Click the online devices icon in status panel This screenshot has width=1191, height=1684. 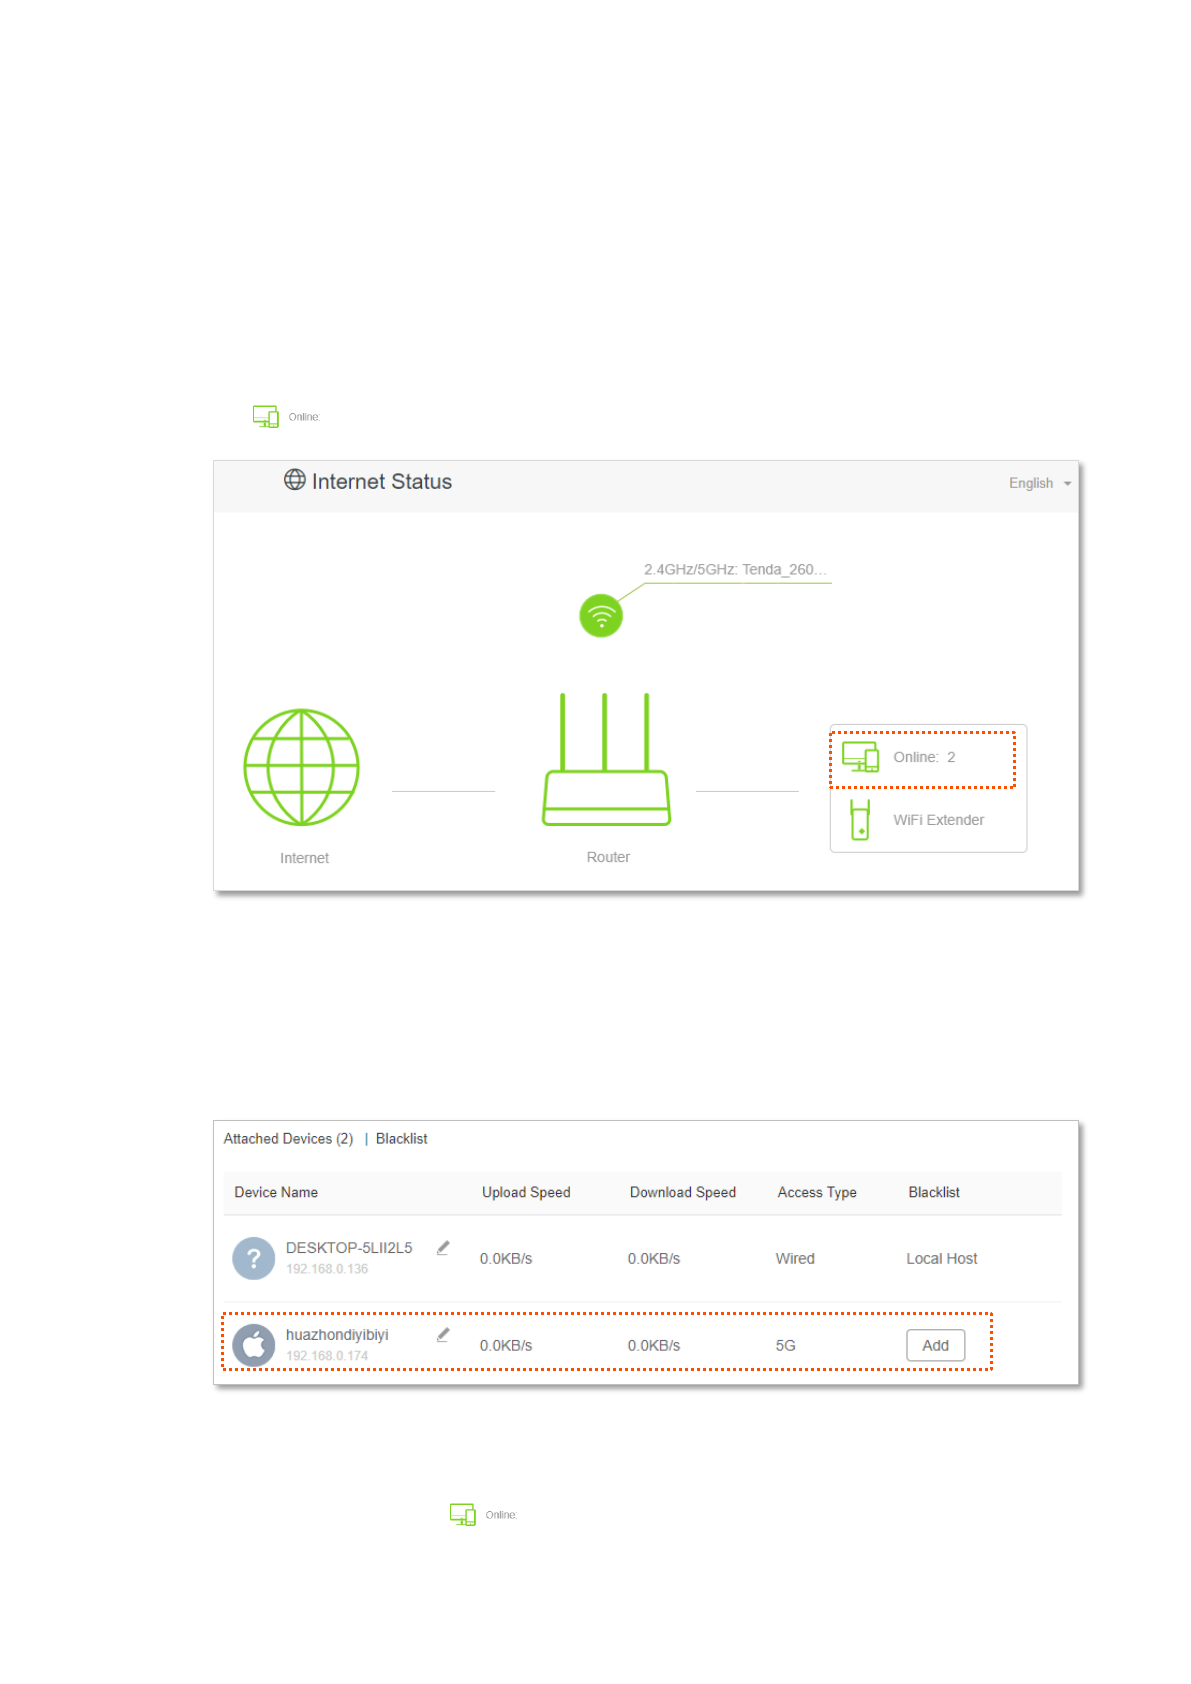(859, 757)
